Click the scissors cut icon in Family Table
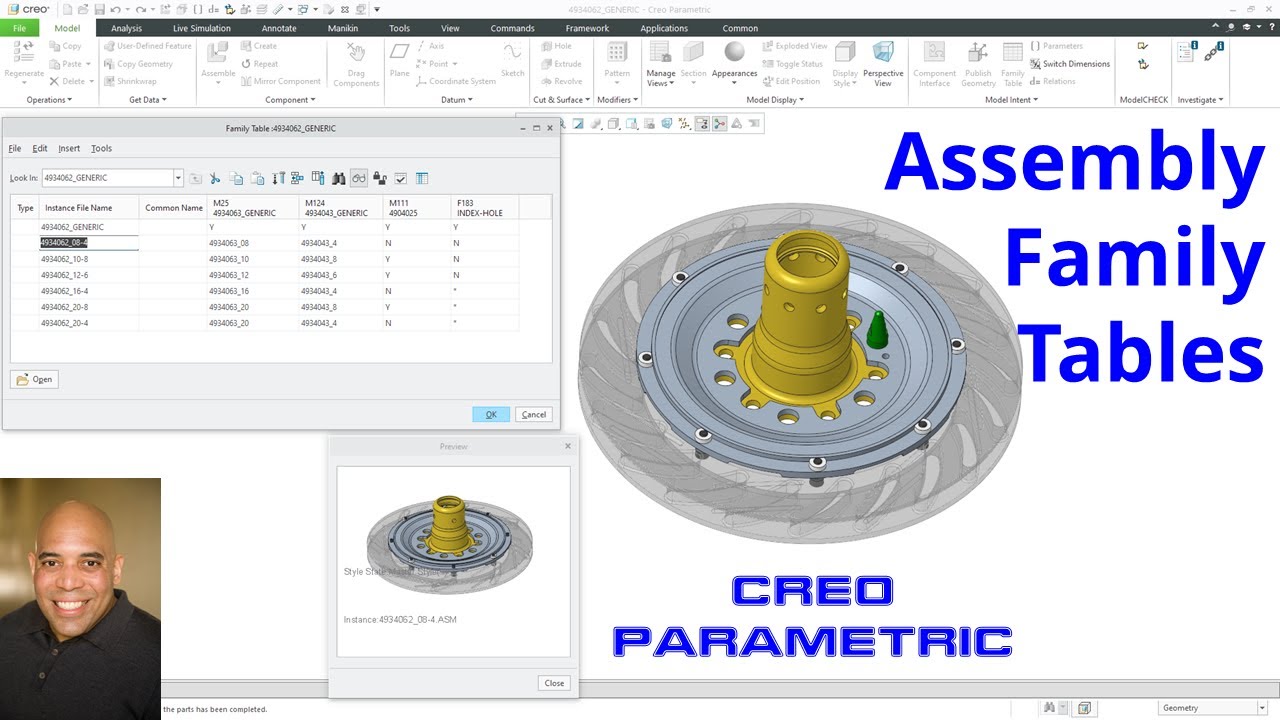Image resolution: width=1280 pixels, height=720 pixels. pos(215,178)
